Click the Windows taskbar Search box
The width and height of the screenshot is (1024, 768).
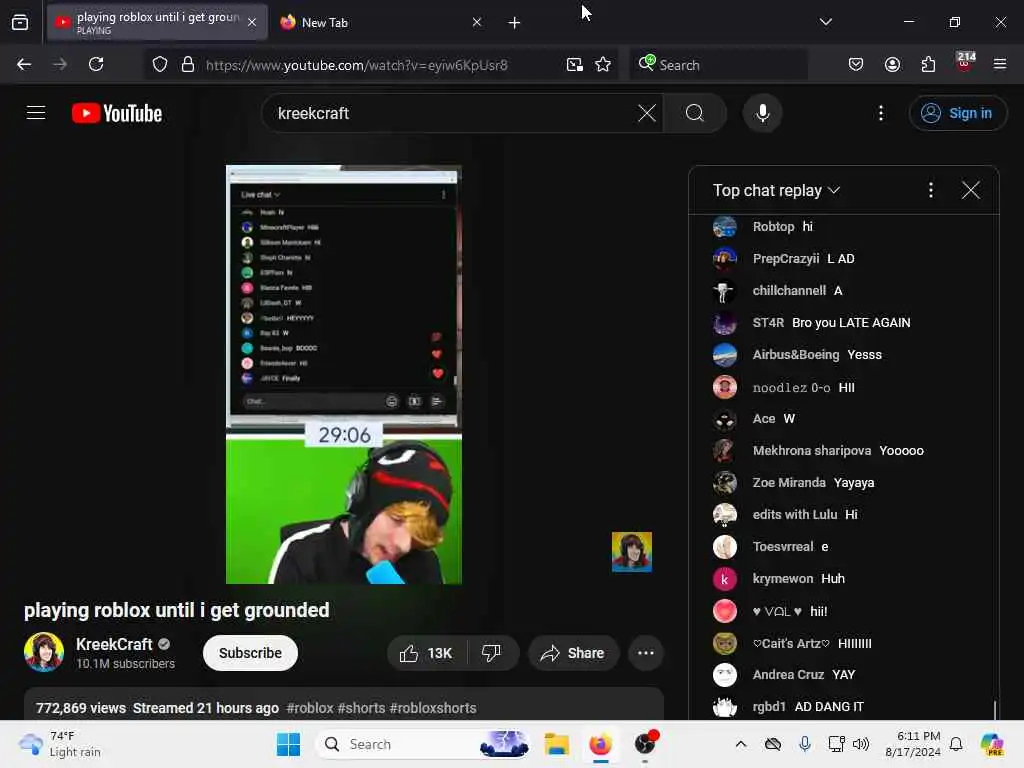(x=423, y=744)
